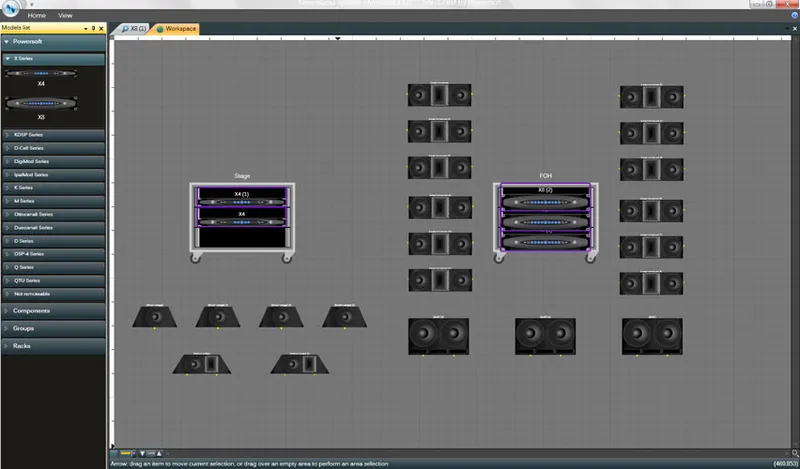The width and height of the screenshot is (800, 469).
Task: Open the zoom magnifier in bottom-right corner
Action: coord(794,453)
